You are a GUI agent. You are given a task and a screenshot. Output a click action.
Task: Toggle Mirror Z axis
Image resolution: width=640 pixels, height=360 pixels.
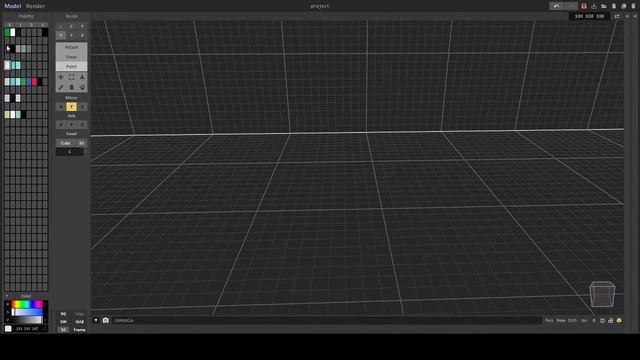(82, 107)
